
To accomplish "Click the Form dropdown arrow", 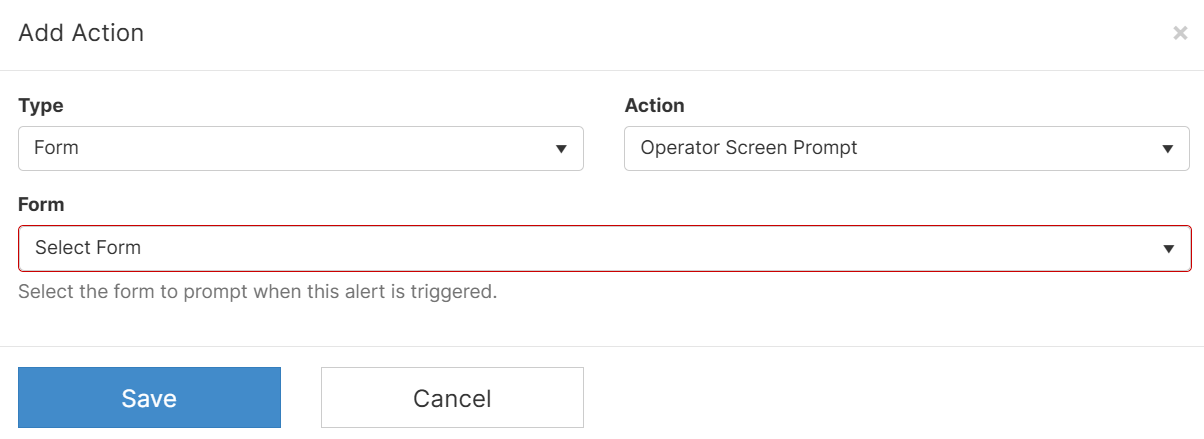I will tap(1168, 249).
